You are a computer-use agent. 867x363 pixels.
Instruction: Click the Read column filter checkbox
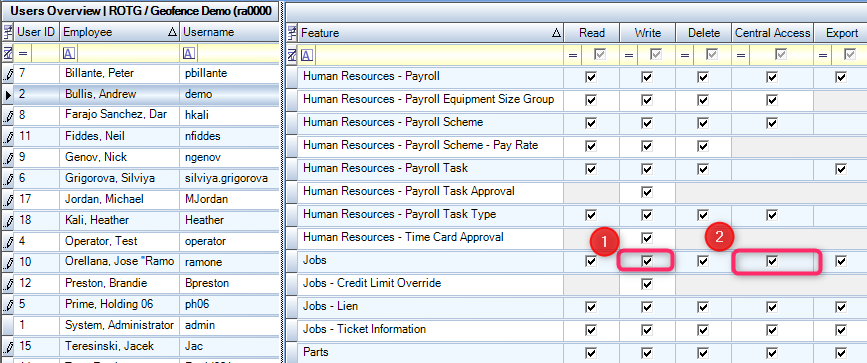599,55
